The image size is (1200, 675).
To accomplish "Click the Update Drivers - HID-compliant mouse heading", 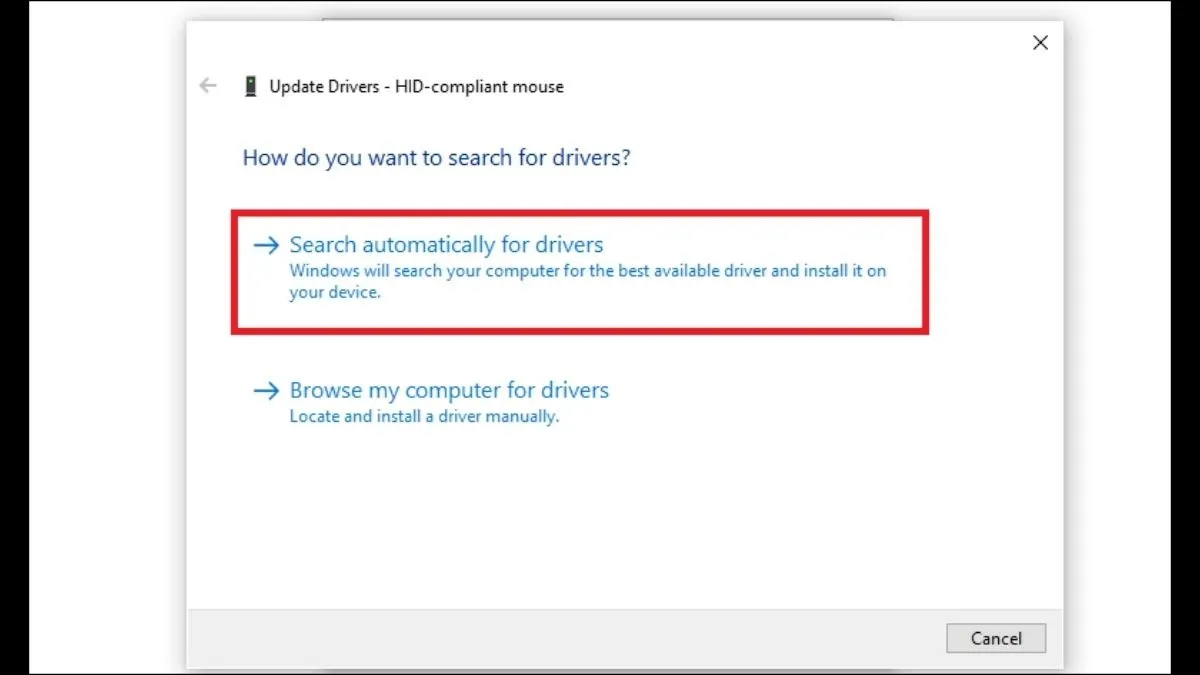I will pos(415,86).
